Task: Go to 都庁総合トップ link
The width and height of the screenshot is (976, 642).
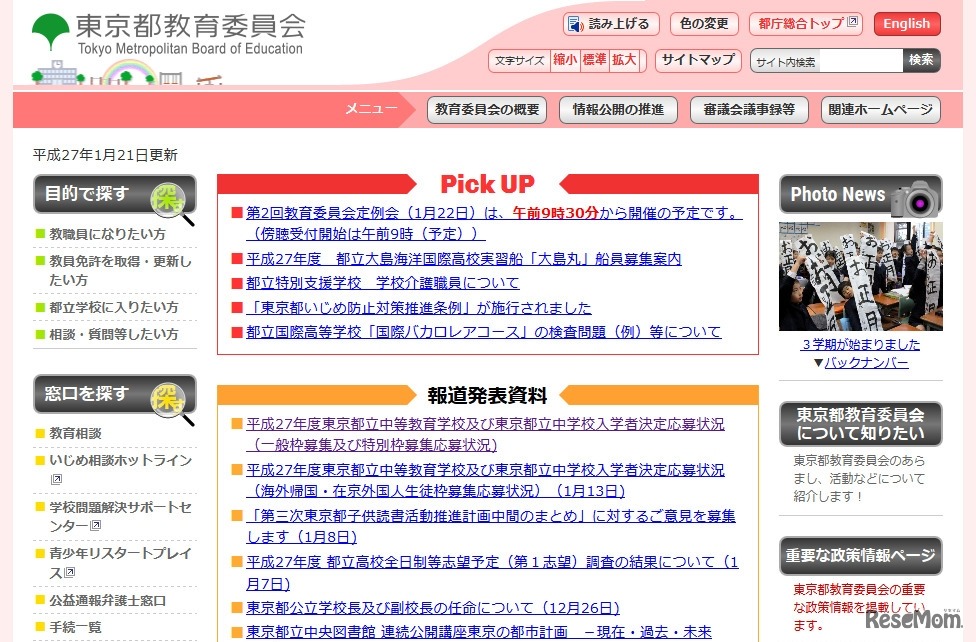Action: coord(806,24)
